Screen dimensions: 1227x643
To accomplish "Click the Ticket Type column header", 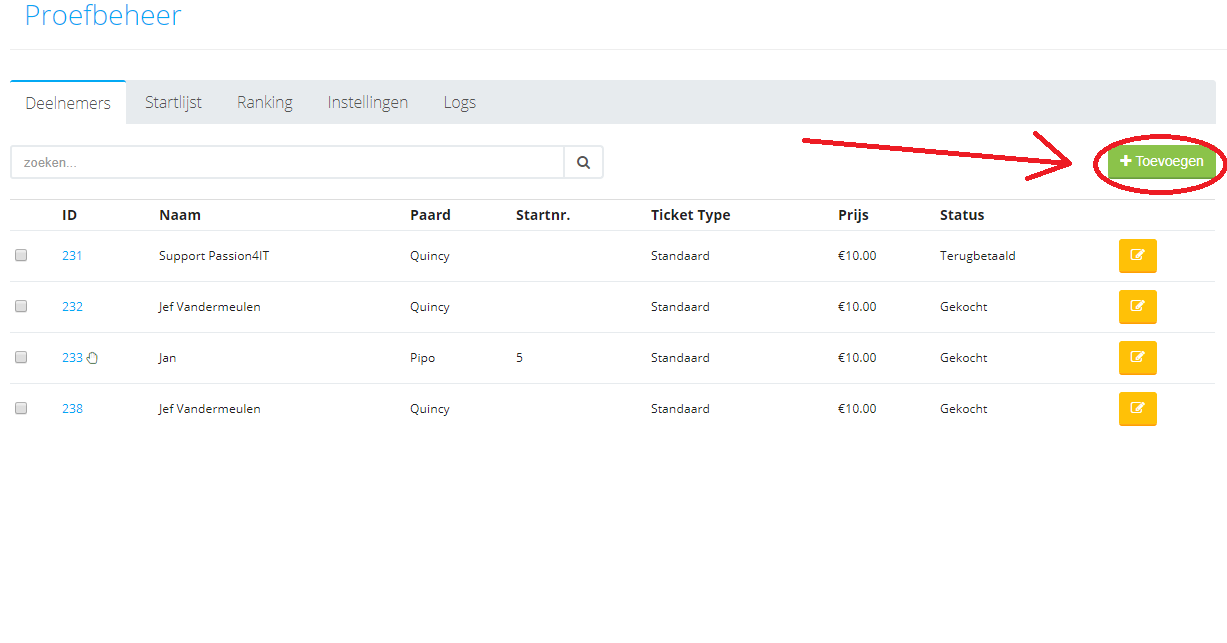I will pos(691,215).
